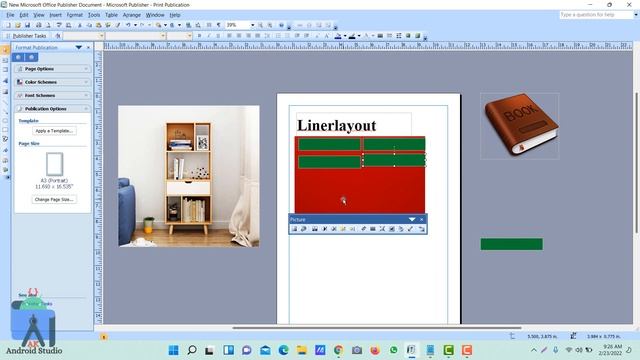This screenshot has height=360, width=640.
Task: Open the Insert menu
Action: (x=56, y=15)
